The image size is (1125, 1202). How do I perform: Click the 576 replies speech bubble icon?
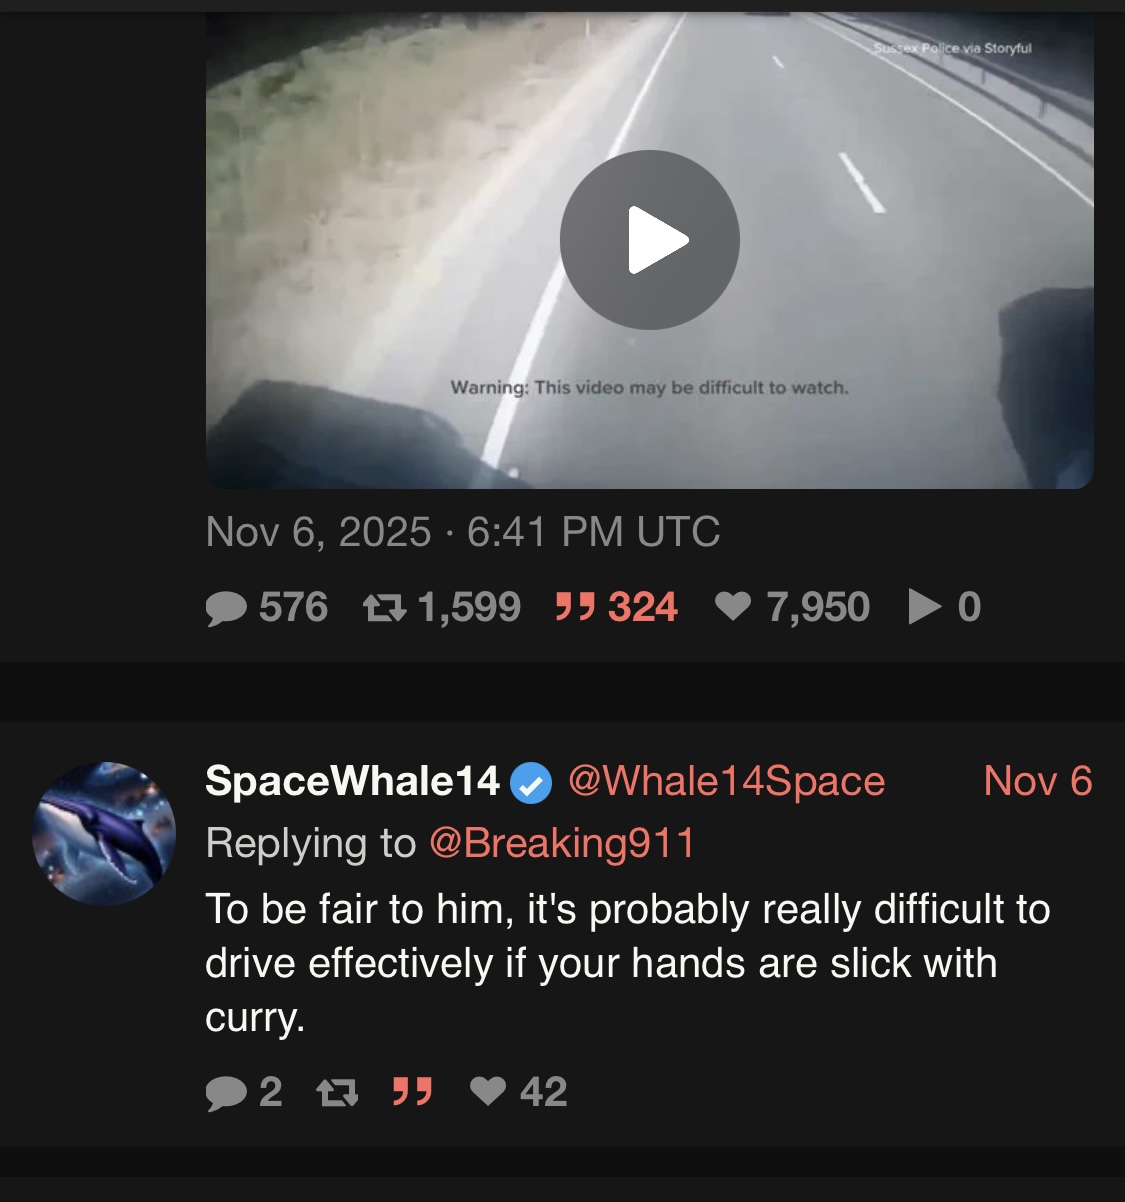click(x=226, y=608)
